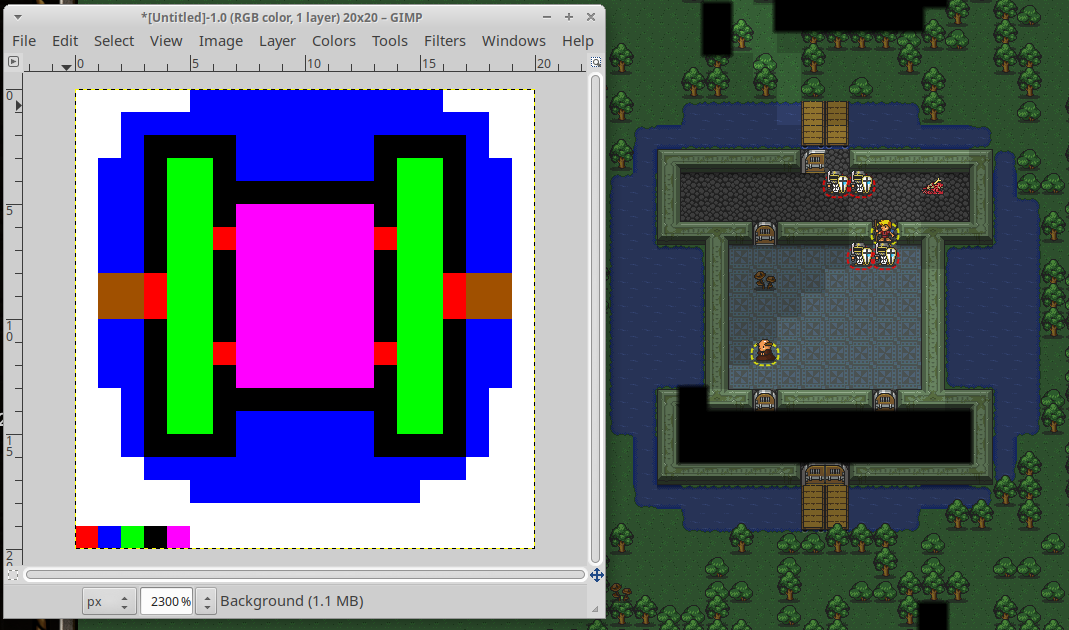Maximize the GIMP window
The image size is (1069, 630).
[x=569, y=17]
